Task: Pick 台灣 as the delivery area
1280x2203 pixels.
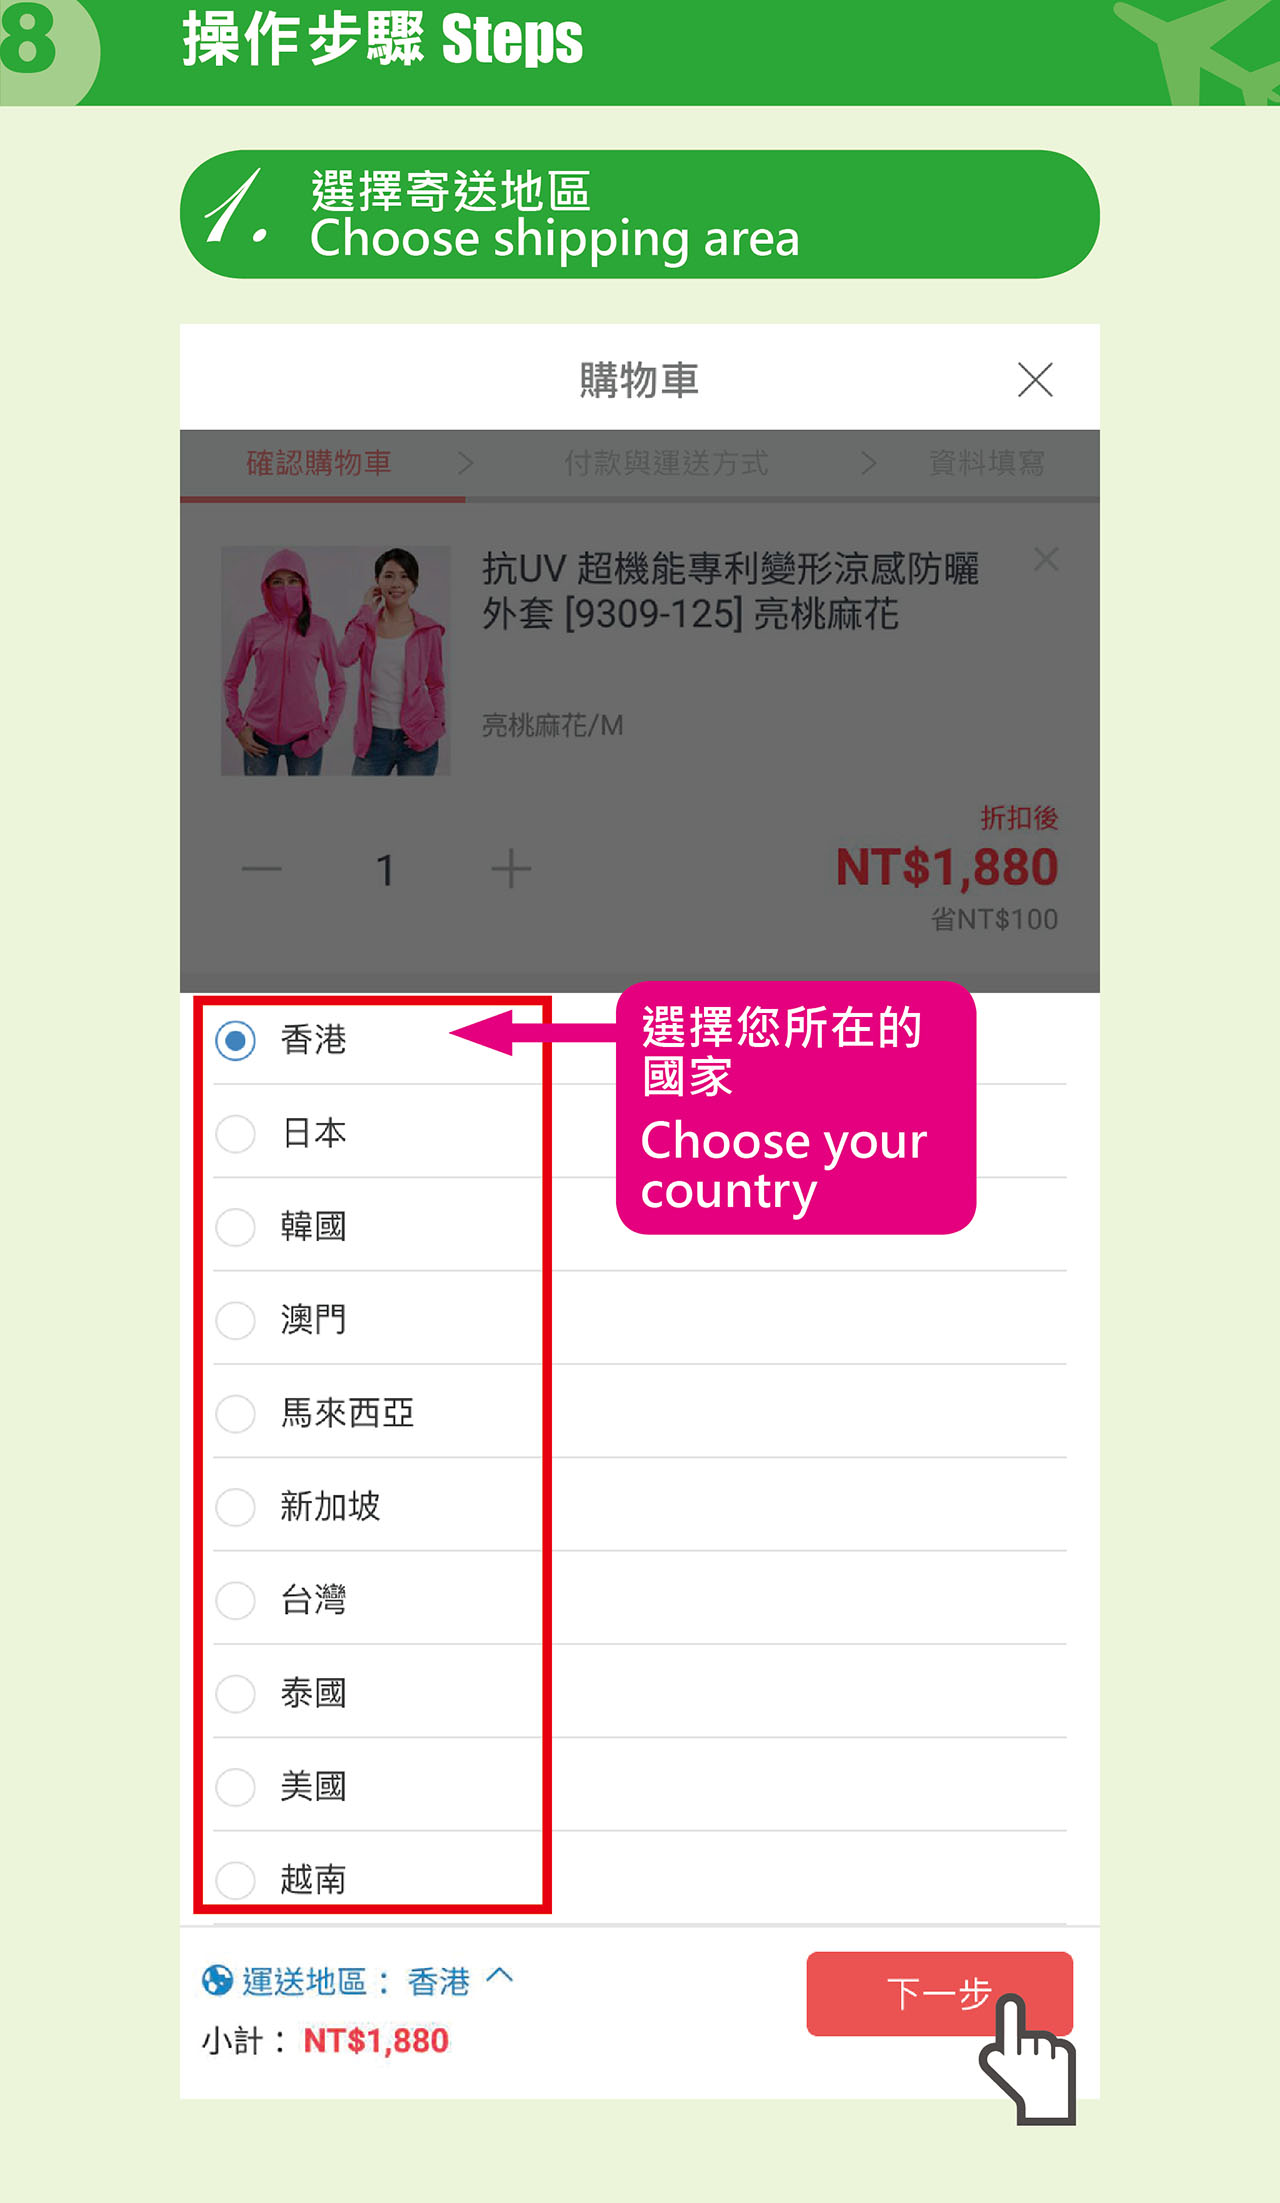Action: click(236, 1600)
